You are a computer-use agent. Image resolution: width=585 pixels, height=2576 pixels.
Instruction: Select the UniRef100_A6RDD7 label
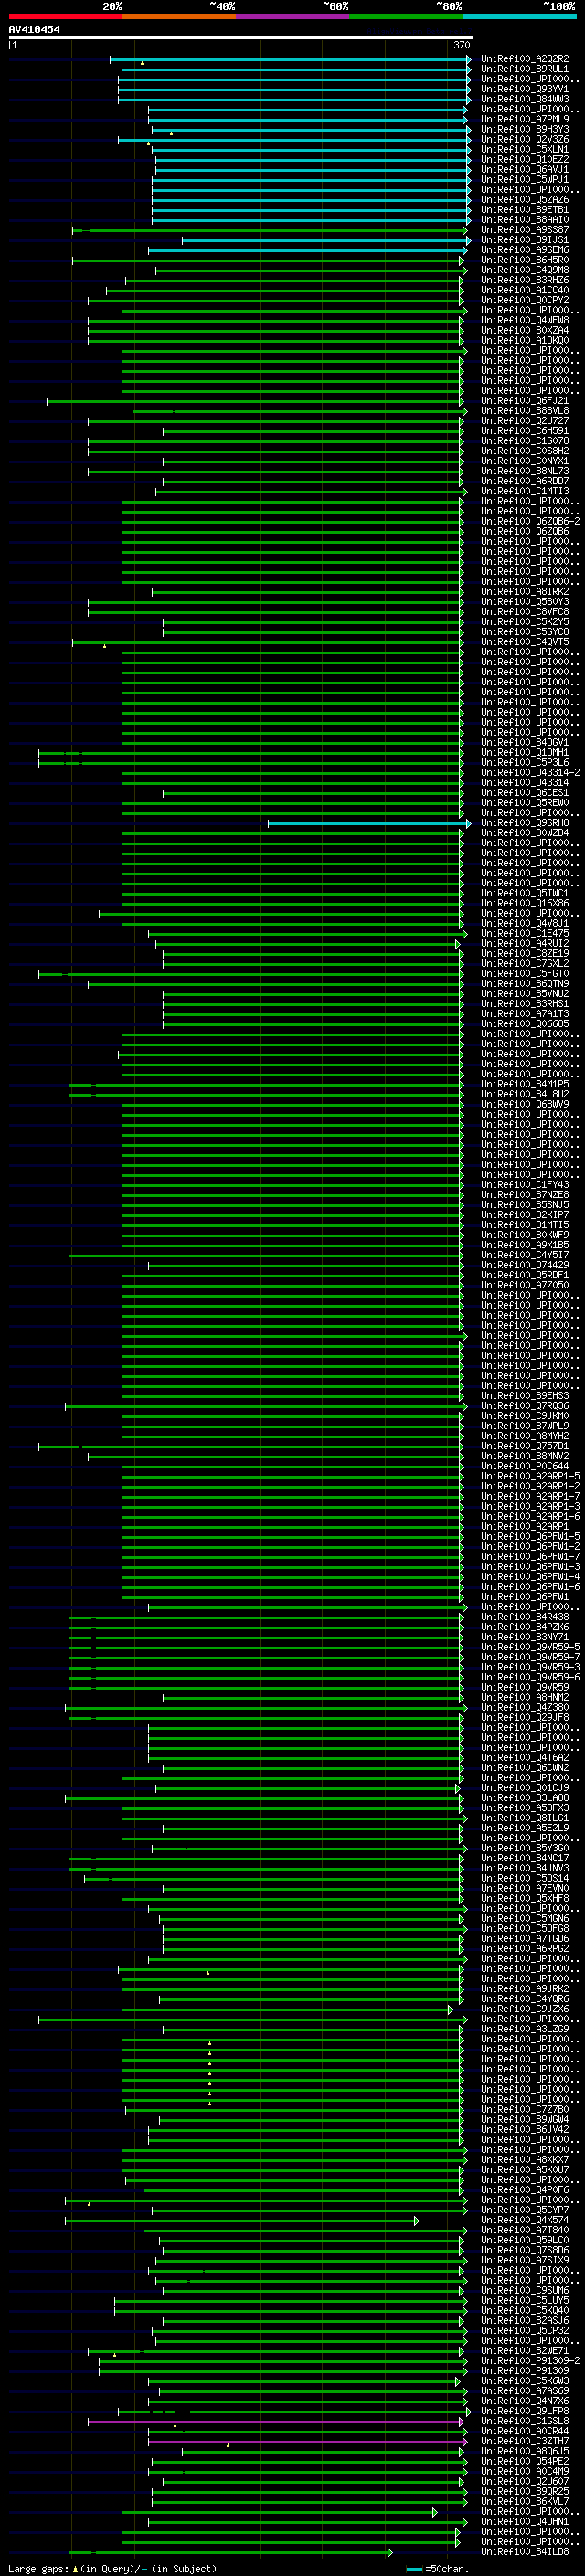click(525, 481)
